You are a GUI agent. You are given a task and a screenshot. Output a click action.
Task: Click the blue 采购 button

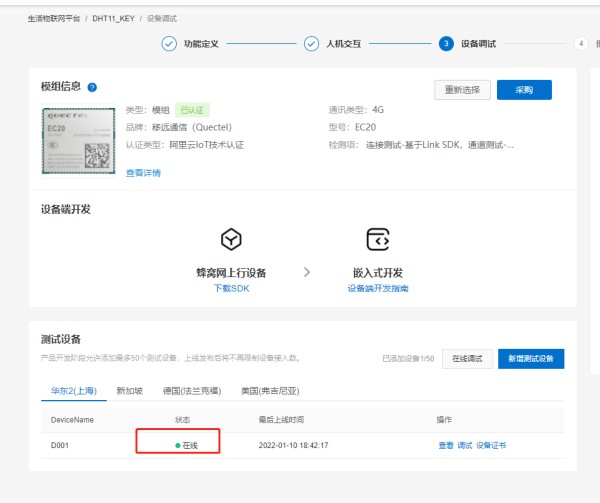(524, 90)
